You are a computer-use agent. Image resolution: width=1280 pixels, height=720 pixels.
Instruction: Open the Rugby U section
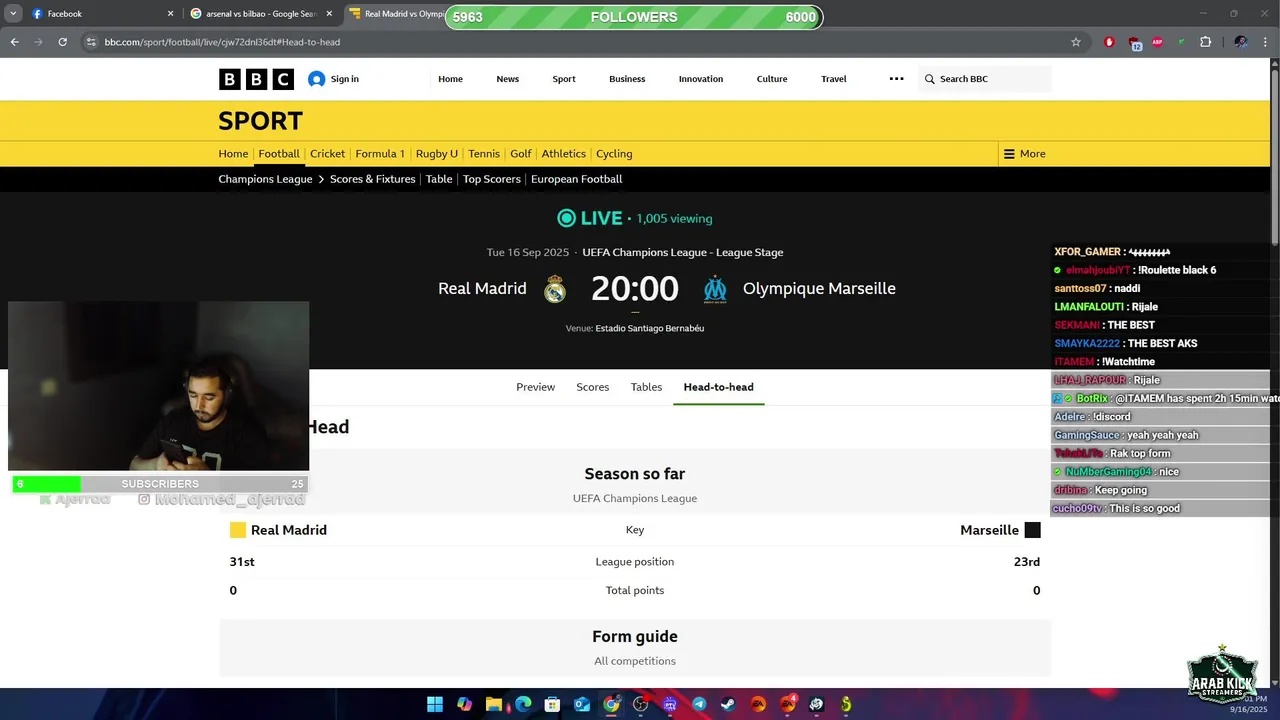click(437, 154)
